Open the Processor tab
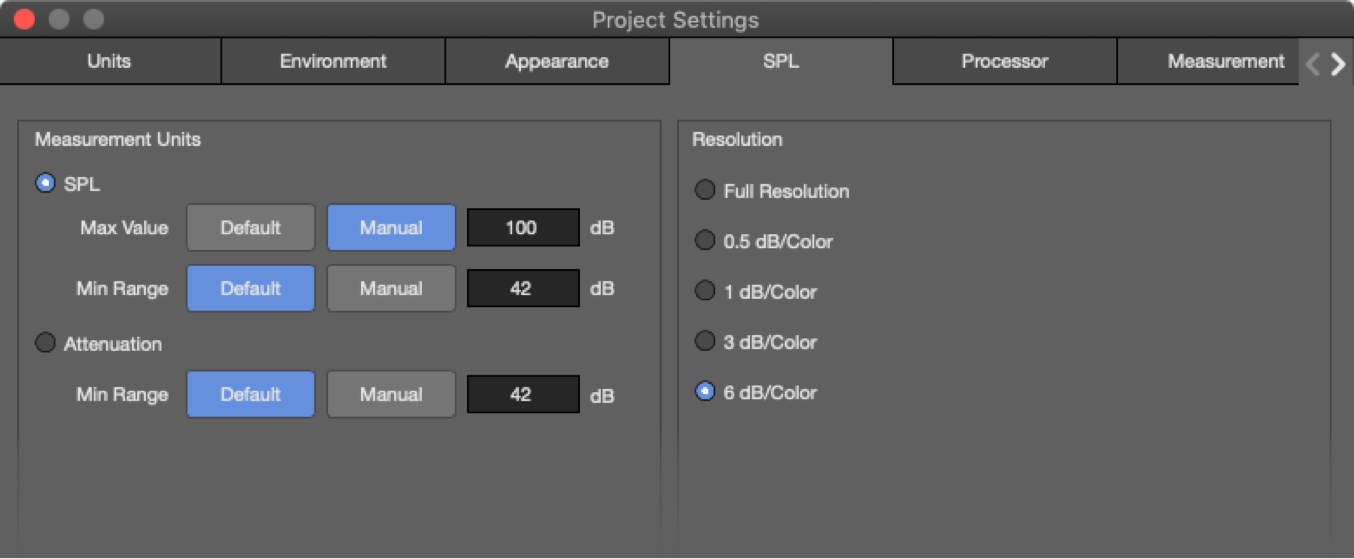 click(1005, 61)
